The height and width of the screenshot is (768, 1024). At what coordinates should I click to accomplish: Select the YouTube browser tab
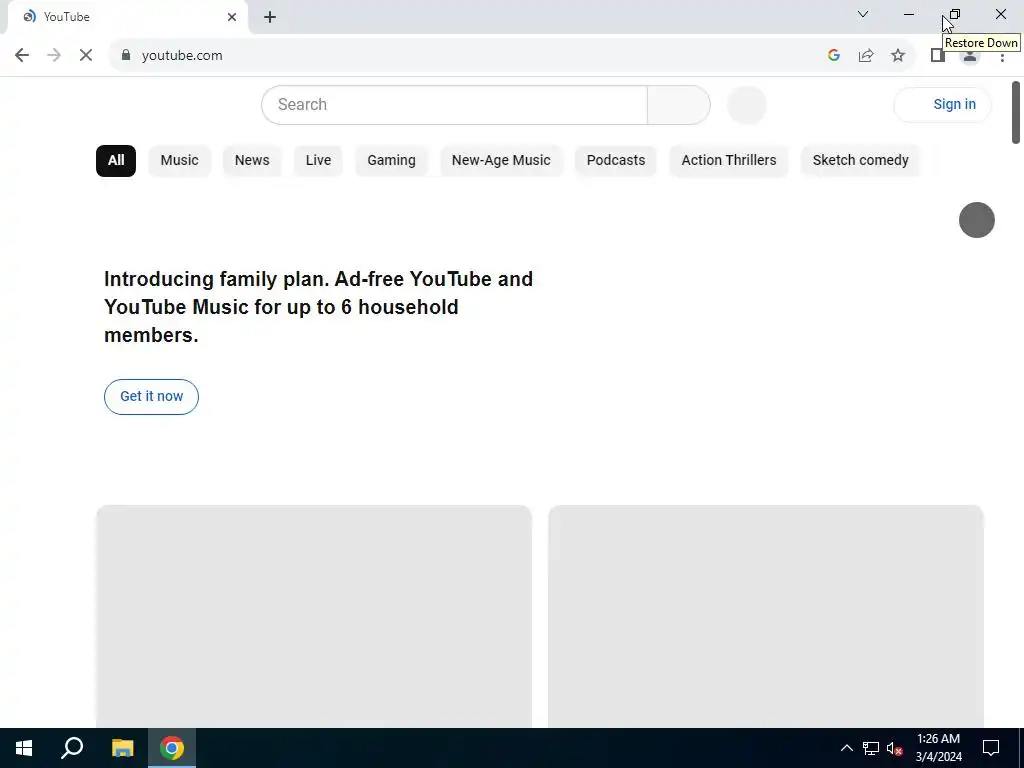127,17
